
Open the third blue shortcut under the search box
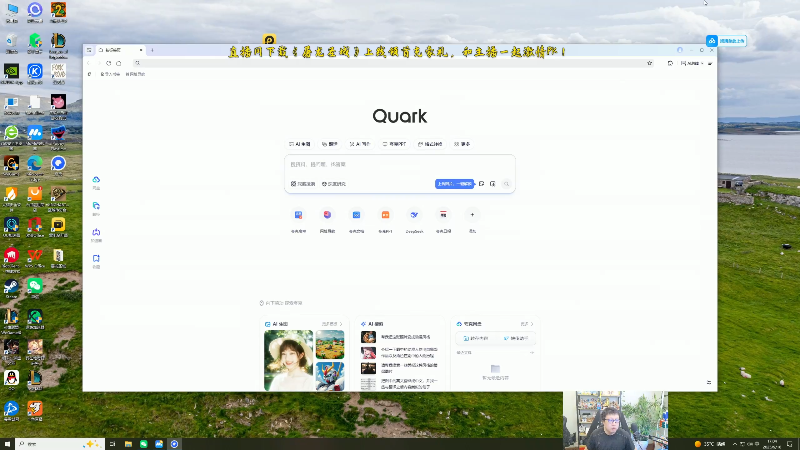[x=357, y=215]
